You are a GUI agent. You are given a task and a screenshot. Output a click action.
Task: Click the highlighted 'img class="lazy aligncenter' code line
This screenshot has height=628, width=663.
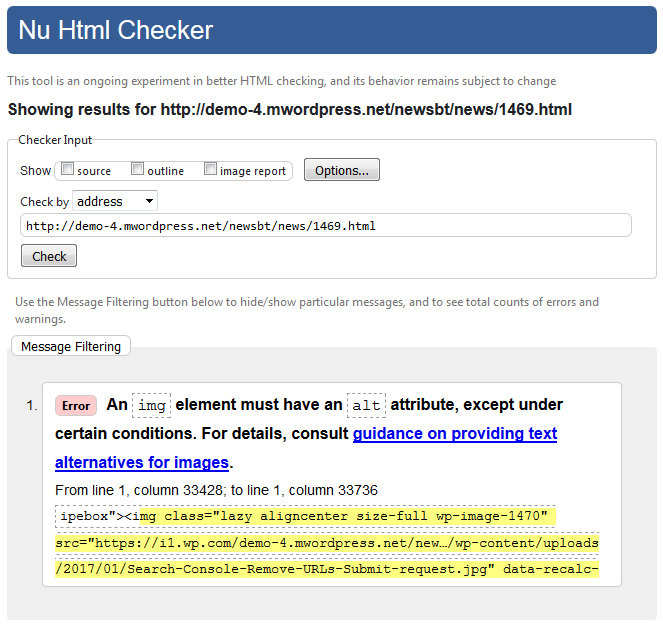pyautogui.click(x=348, y=516)
